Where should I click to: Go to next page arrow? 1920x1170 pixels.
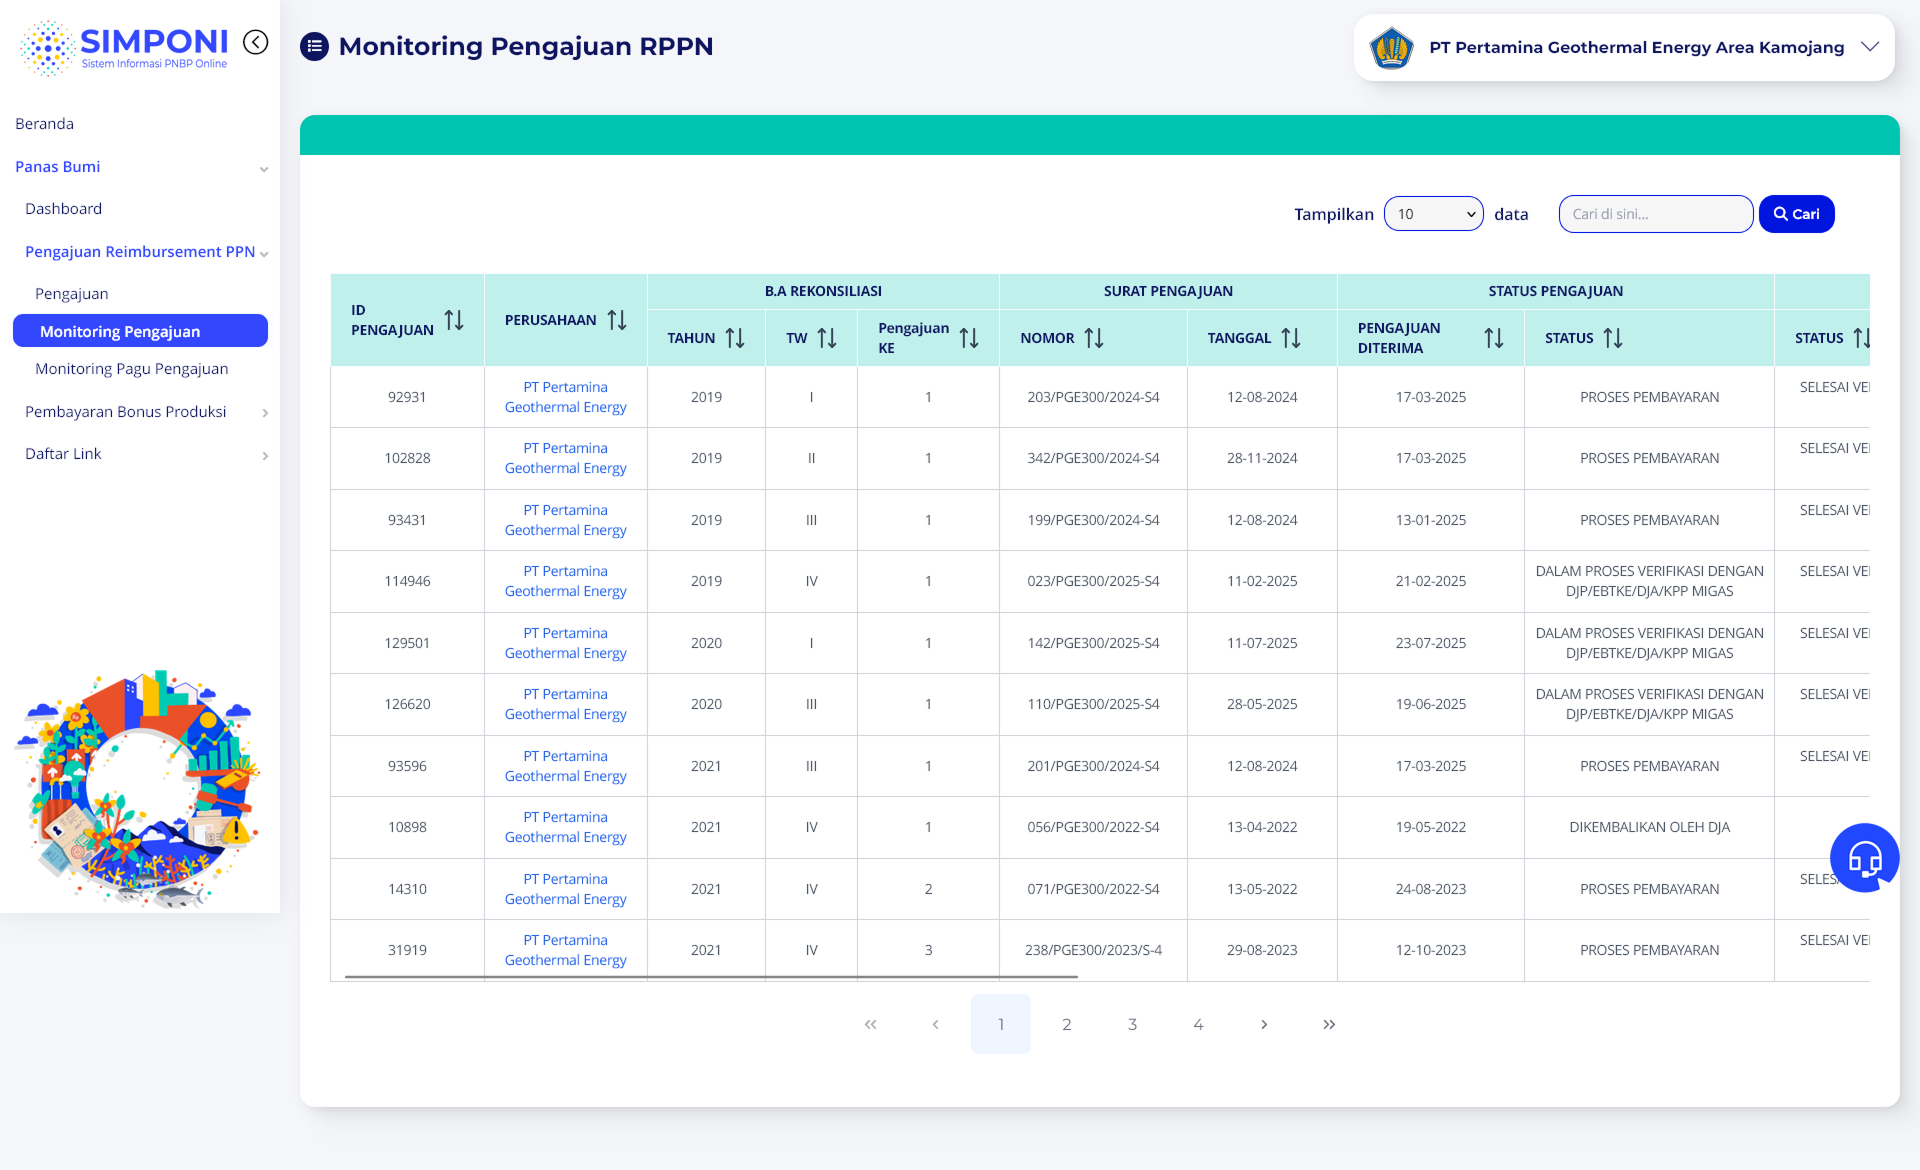click(x=1264, y=1024)
